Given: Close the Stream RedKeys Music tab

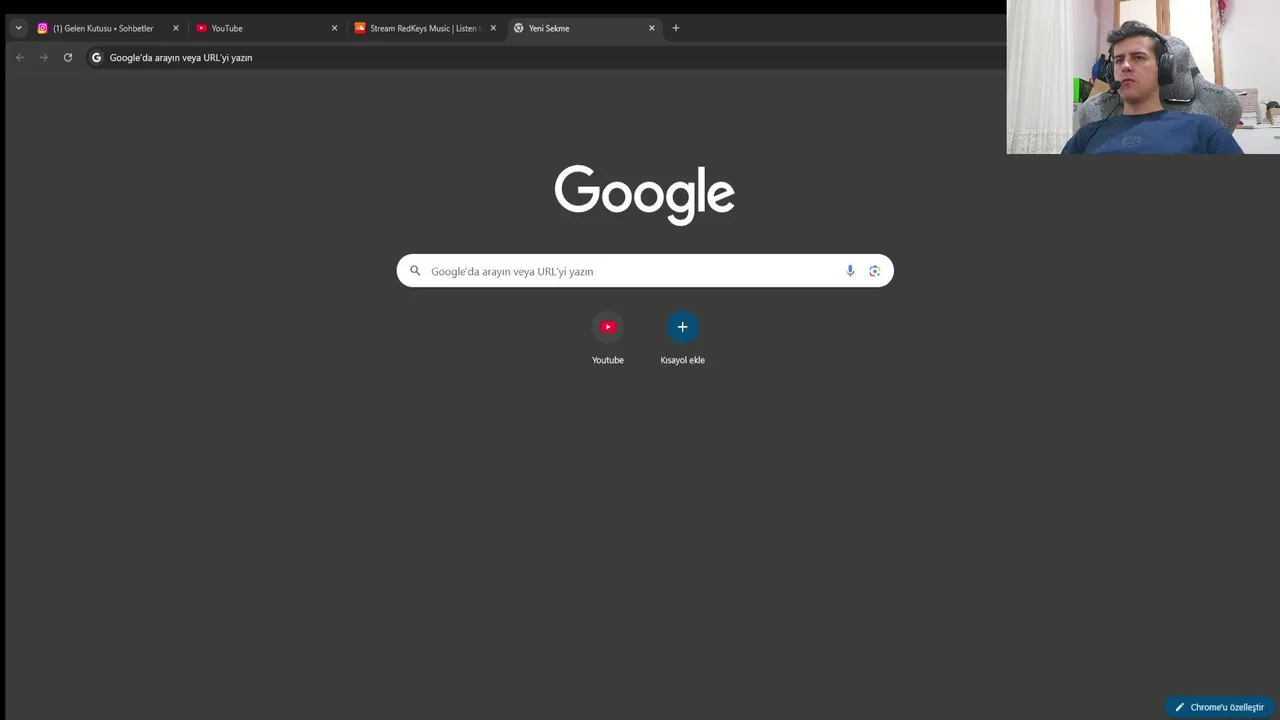Looking at the screenshot, I should pos(493,28).
